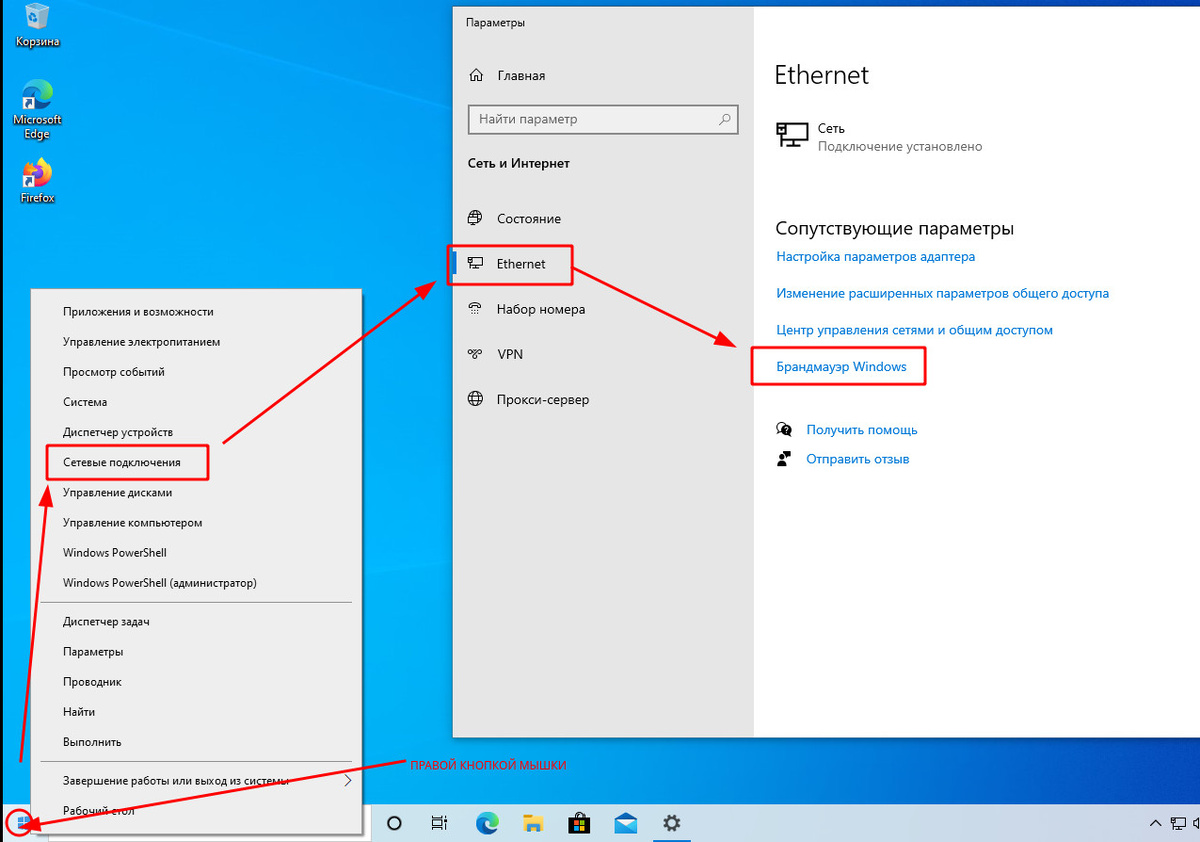Launch Edge from the taskbar
The height and width of the screenshot is (842, 1200).
pos(487,824)
